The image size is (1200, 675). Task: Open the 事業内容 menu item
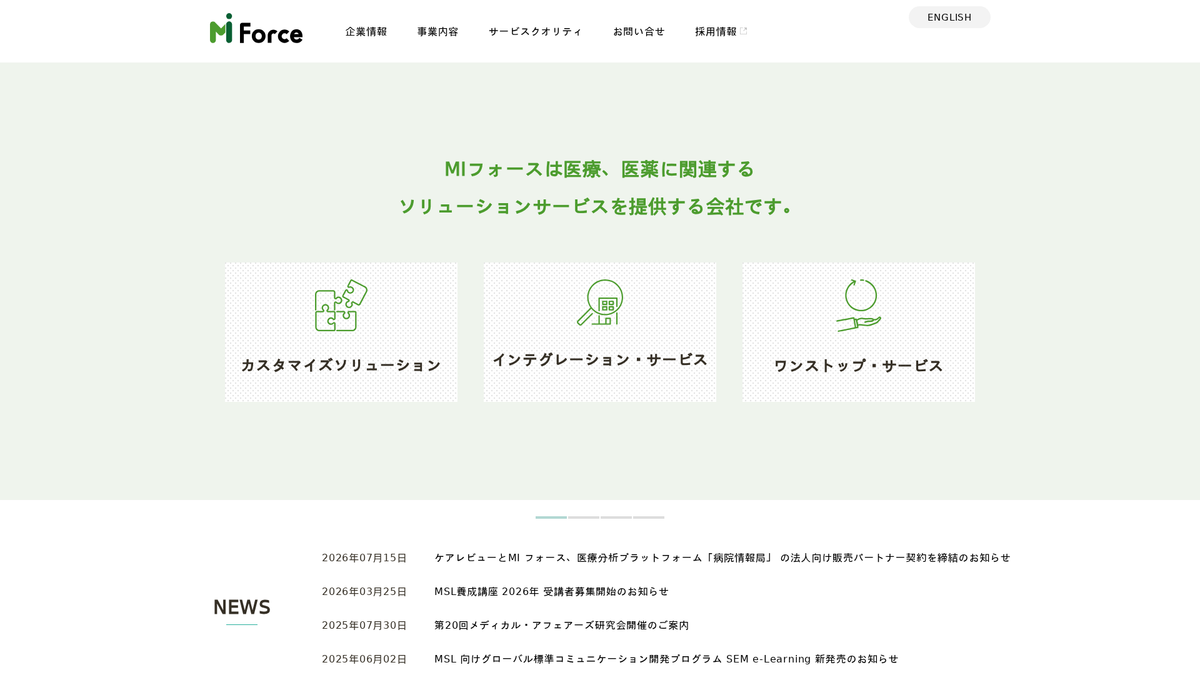[x=438, y=31]
